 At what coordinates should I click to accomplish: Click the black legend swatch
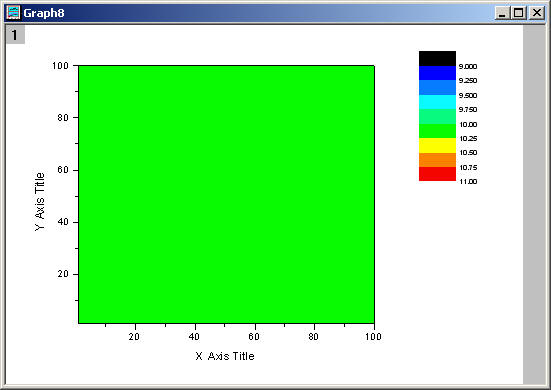click(437, 58)
